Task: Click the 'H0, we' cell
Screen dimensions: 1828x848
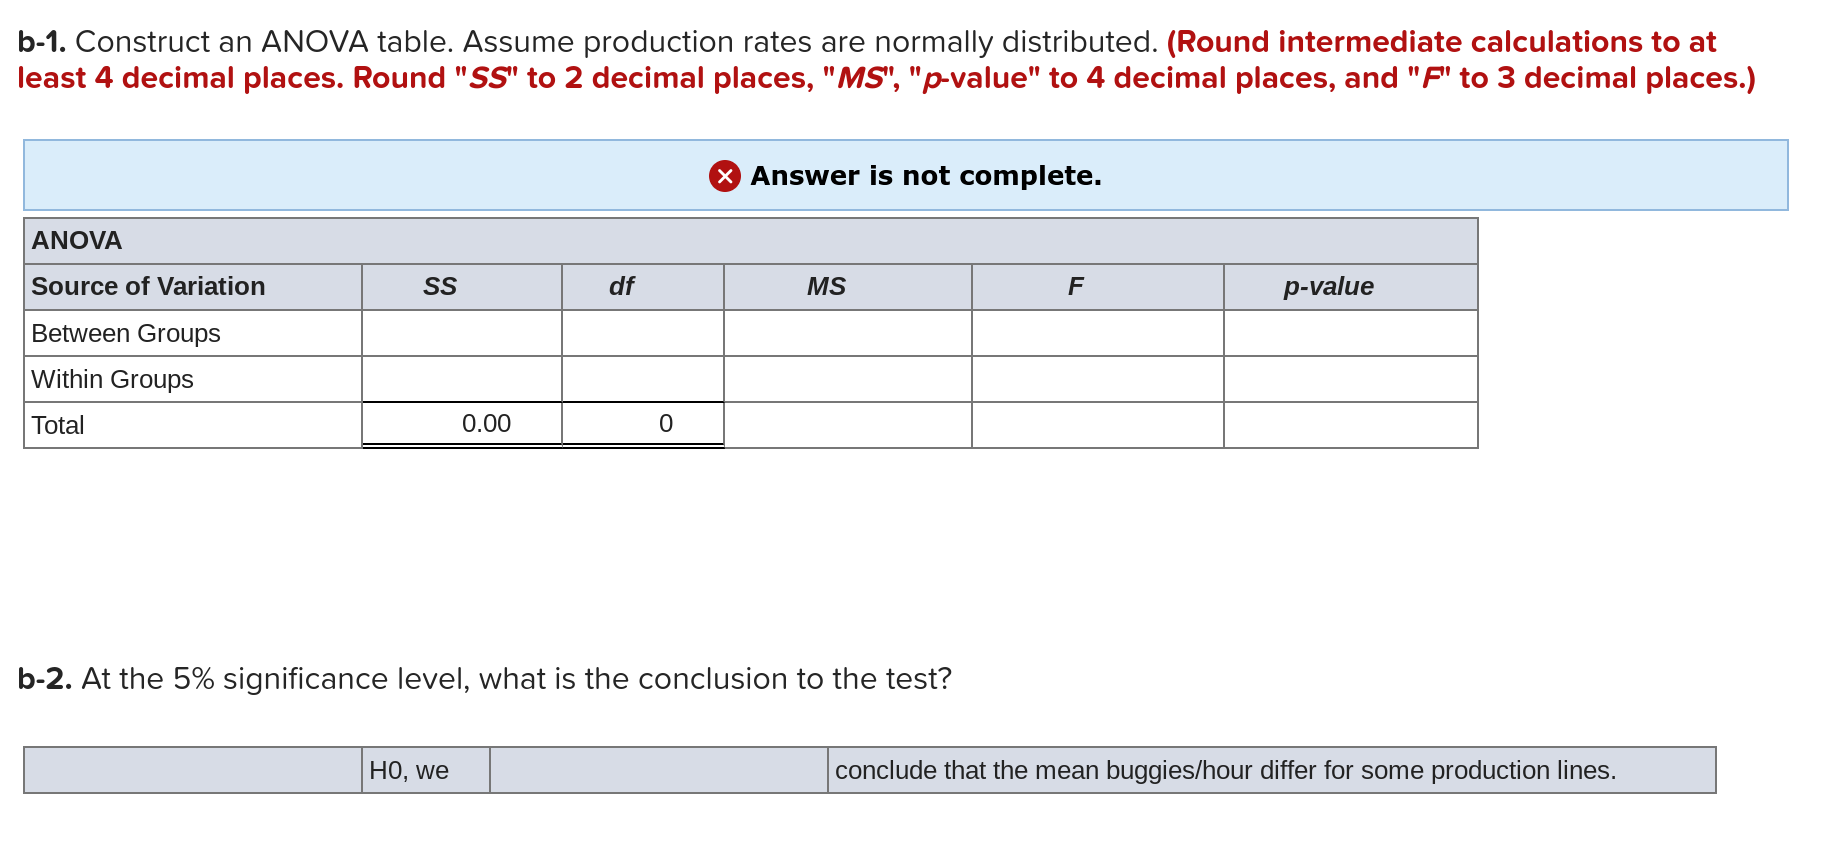Action: tap(424, 770)
